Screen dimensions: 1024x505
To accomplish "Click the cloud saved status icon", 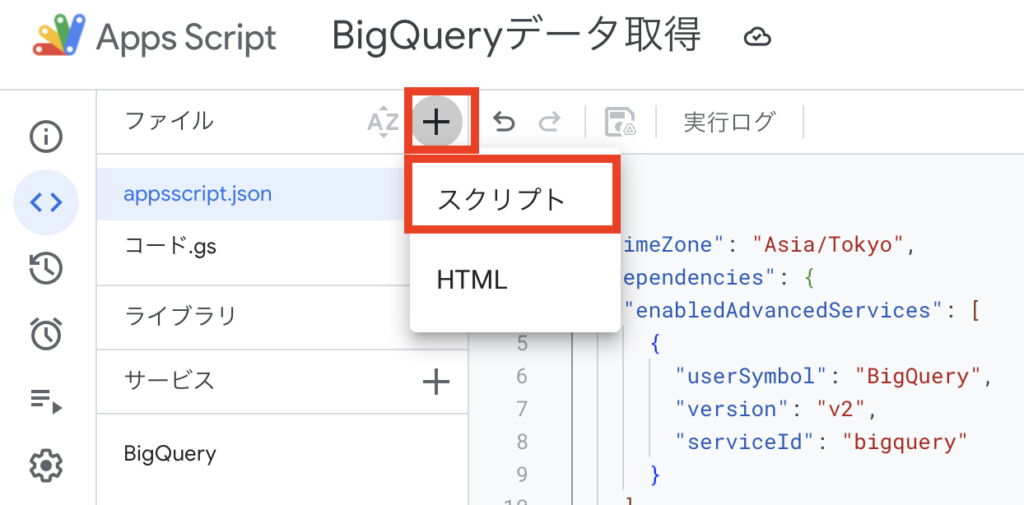I will [758, 37].
